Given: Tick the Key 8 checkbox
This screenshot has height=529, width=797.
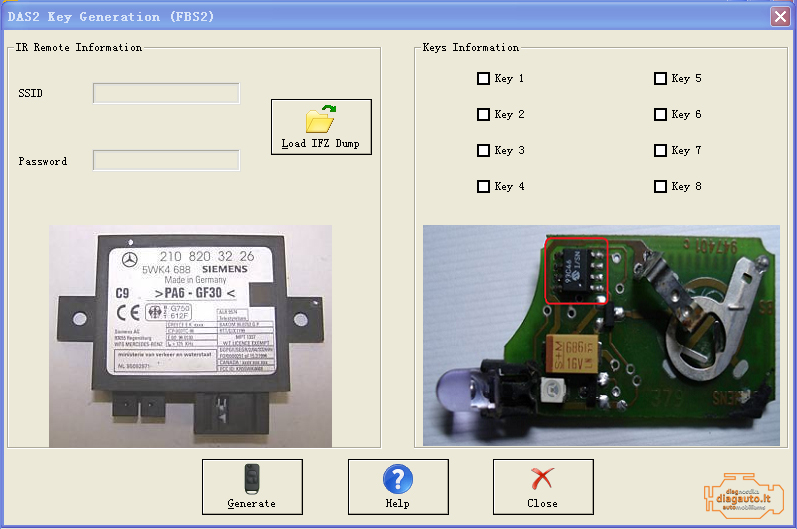Looking at the screenshot, I should (x=660, y=187).
